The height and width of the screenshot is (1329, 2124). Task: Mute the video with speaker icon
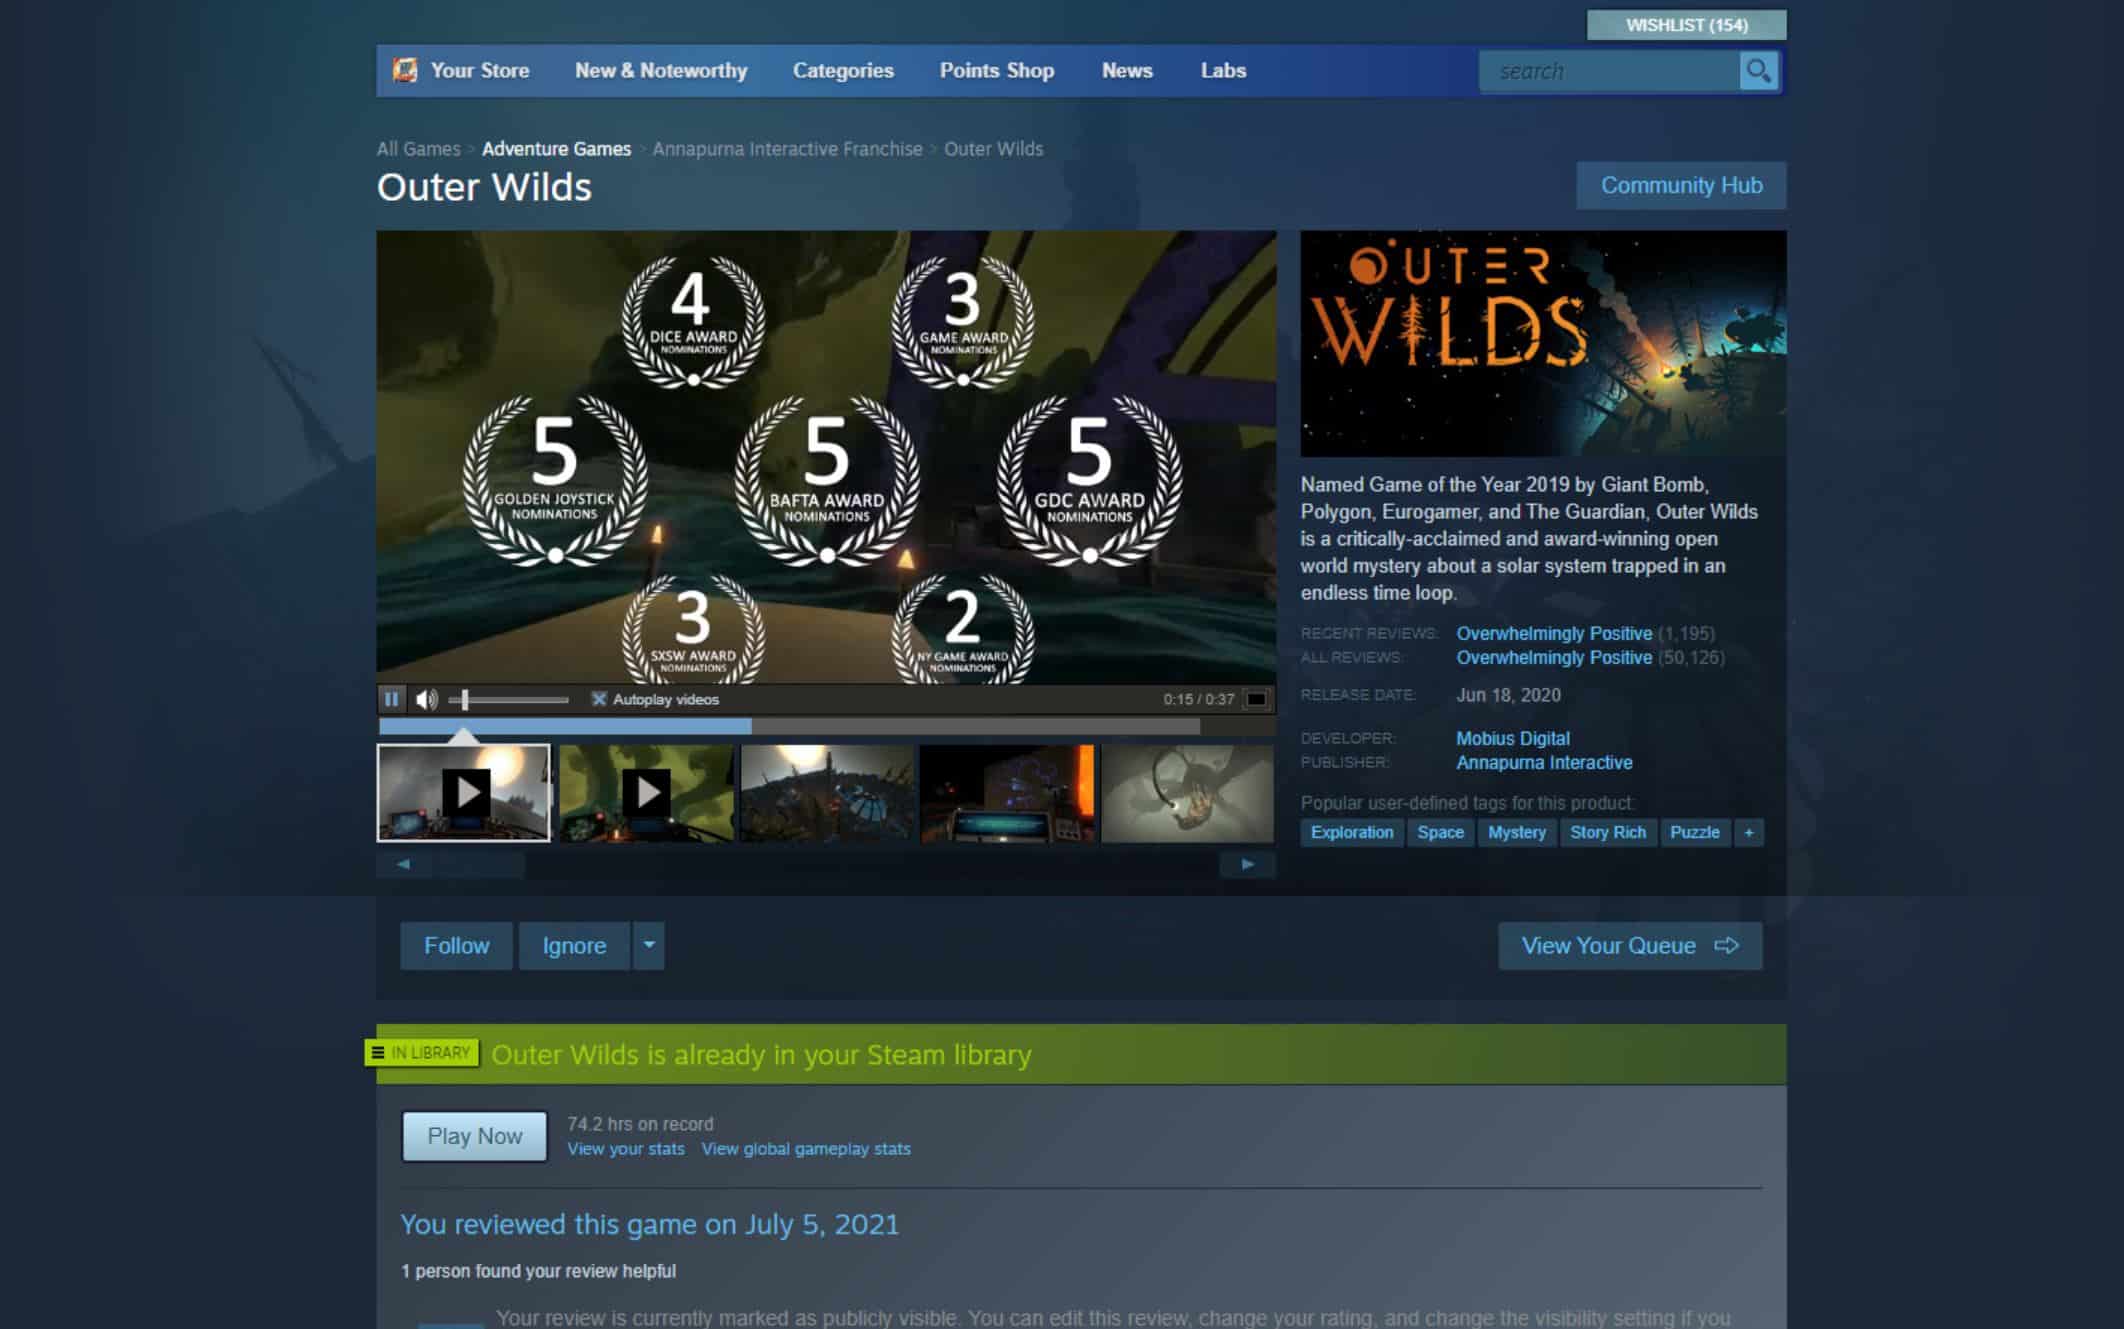coord(427,699)
